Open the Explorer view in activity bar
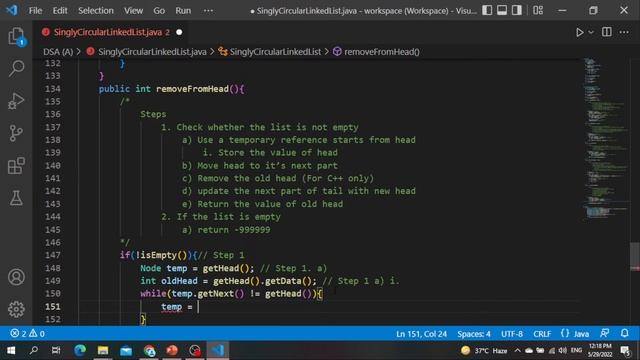The width and height of the screenshot is (640, 360). 16,36
